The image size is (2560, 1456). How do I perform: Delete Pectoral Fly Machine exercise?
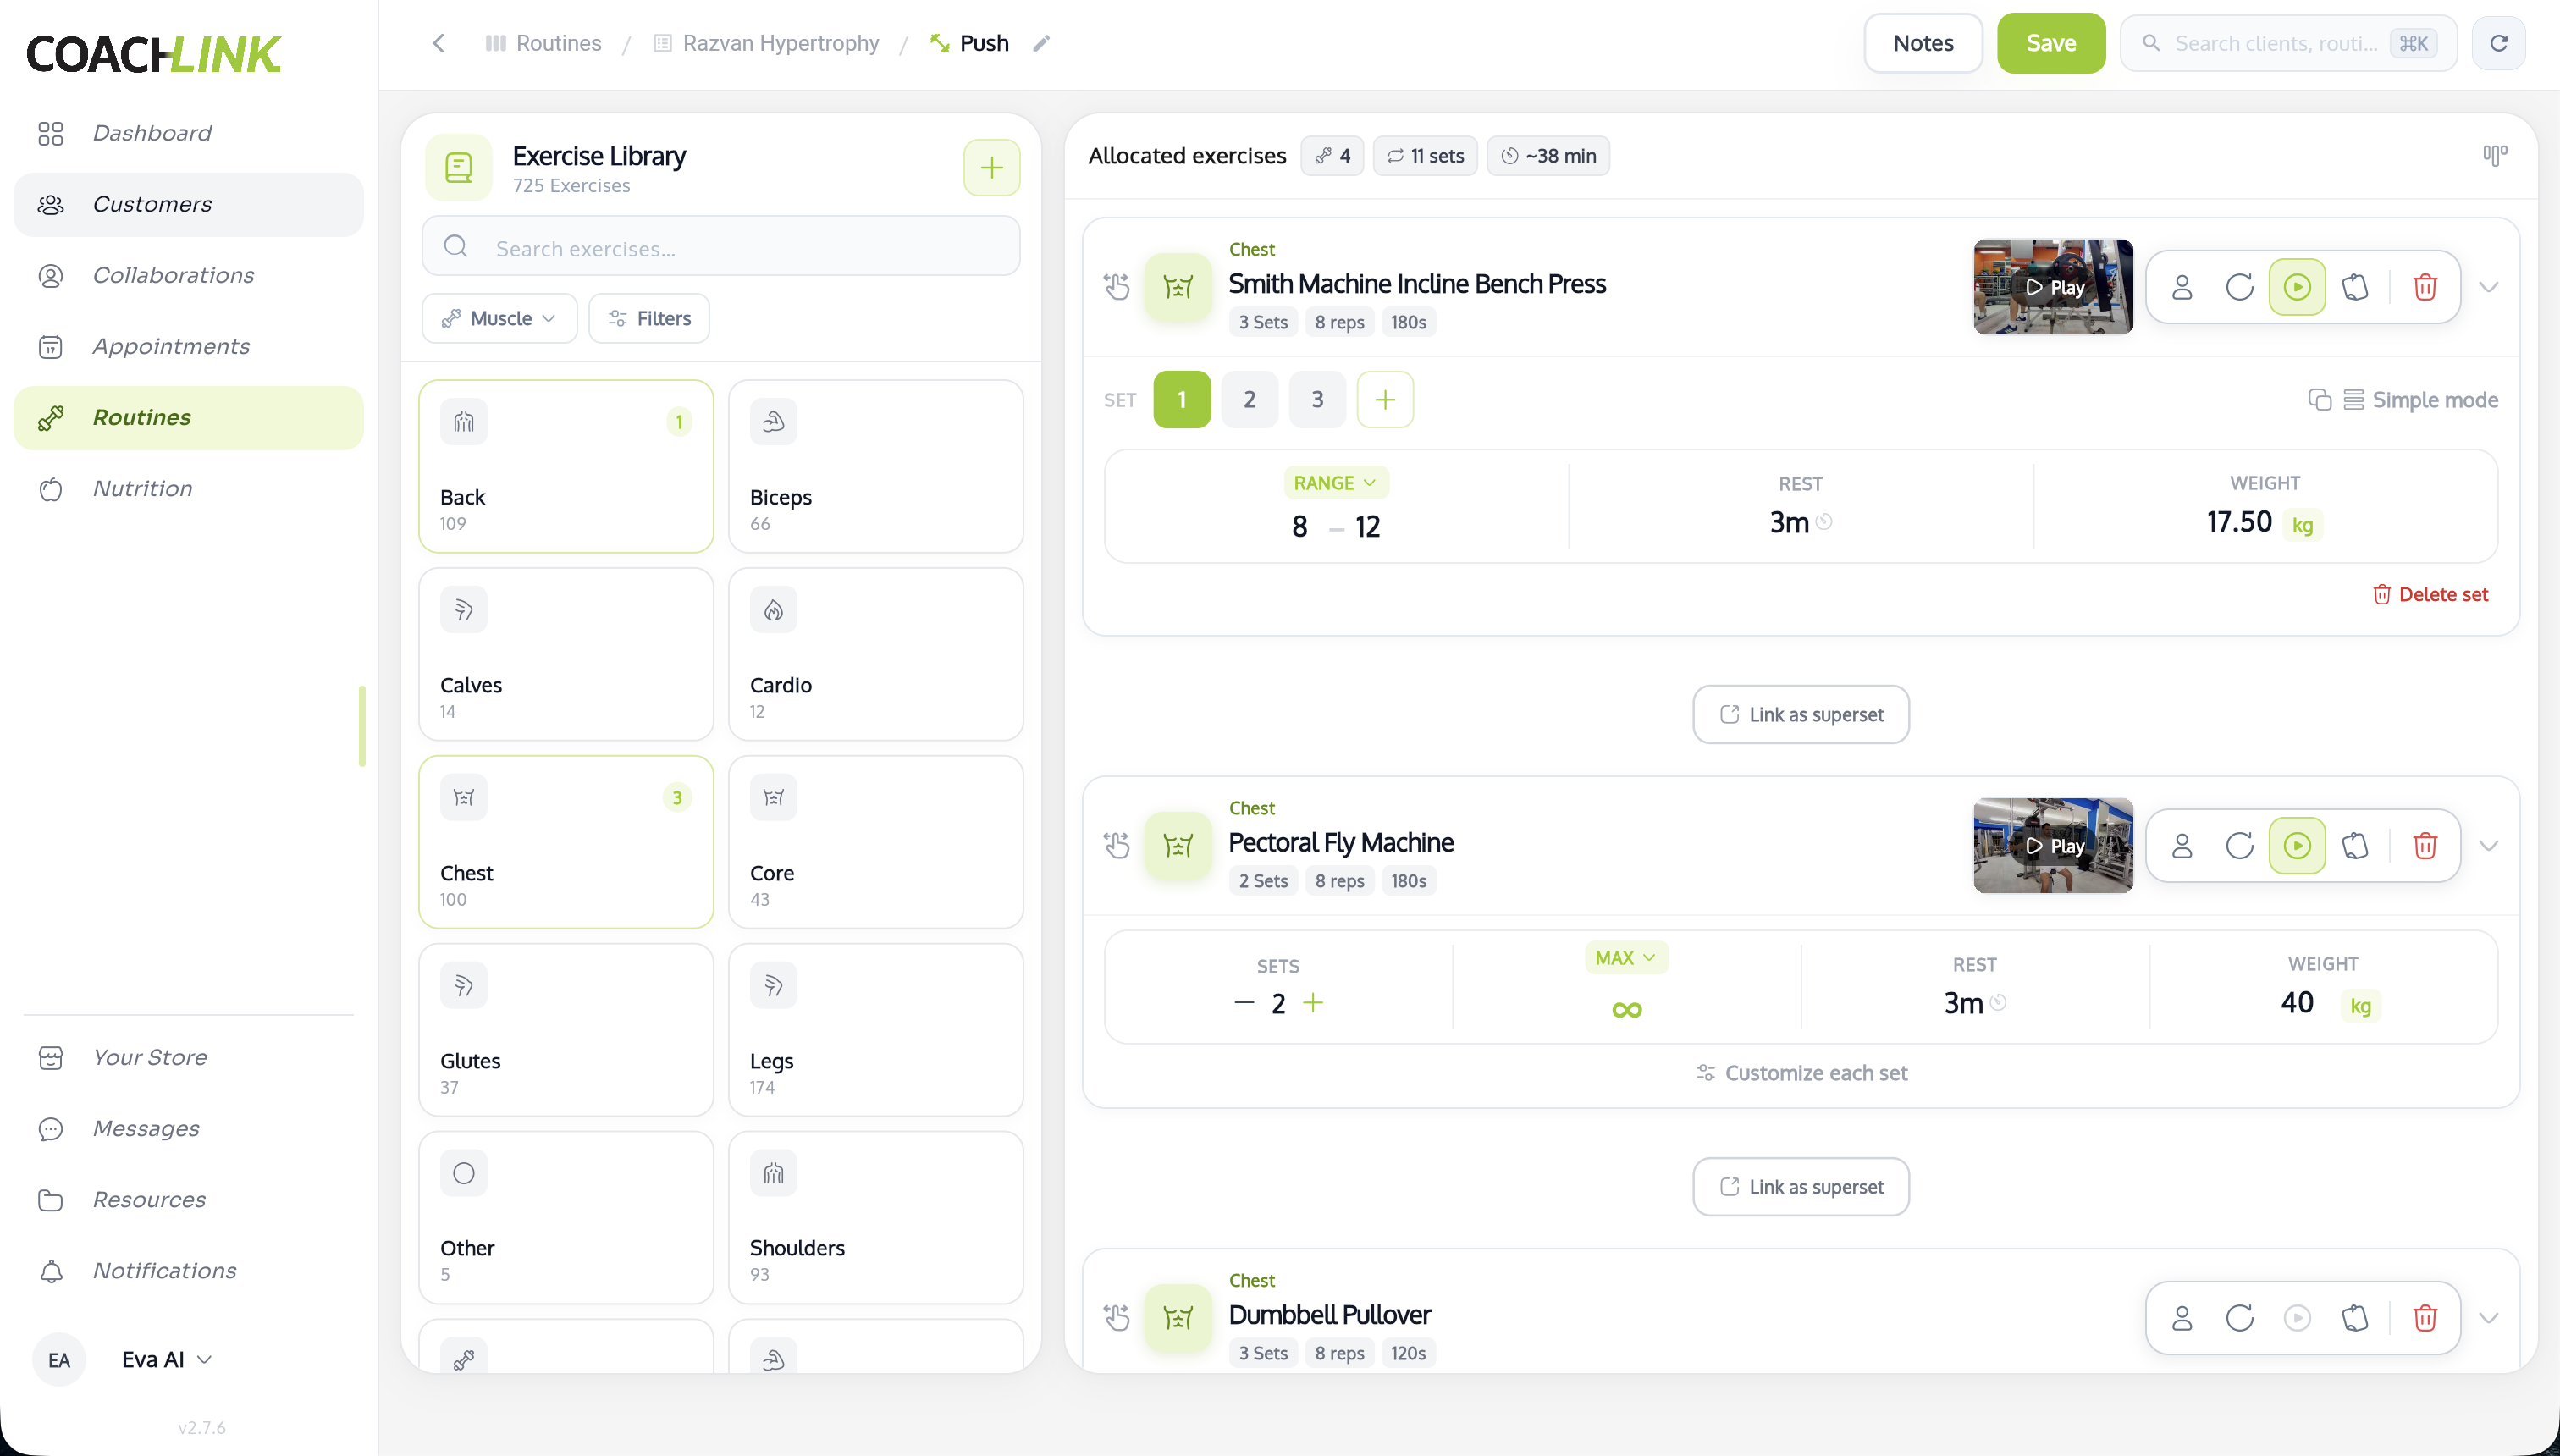click(2425, 846)
